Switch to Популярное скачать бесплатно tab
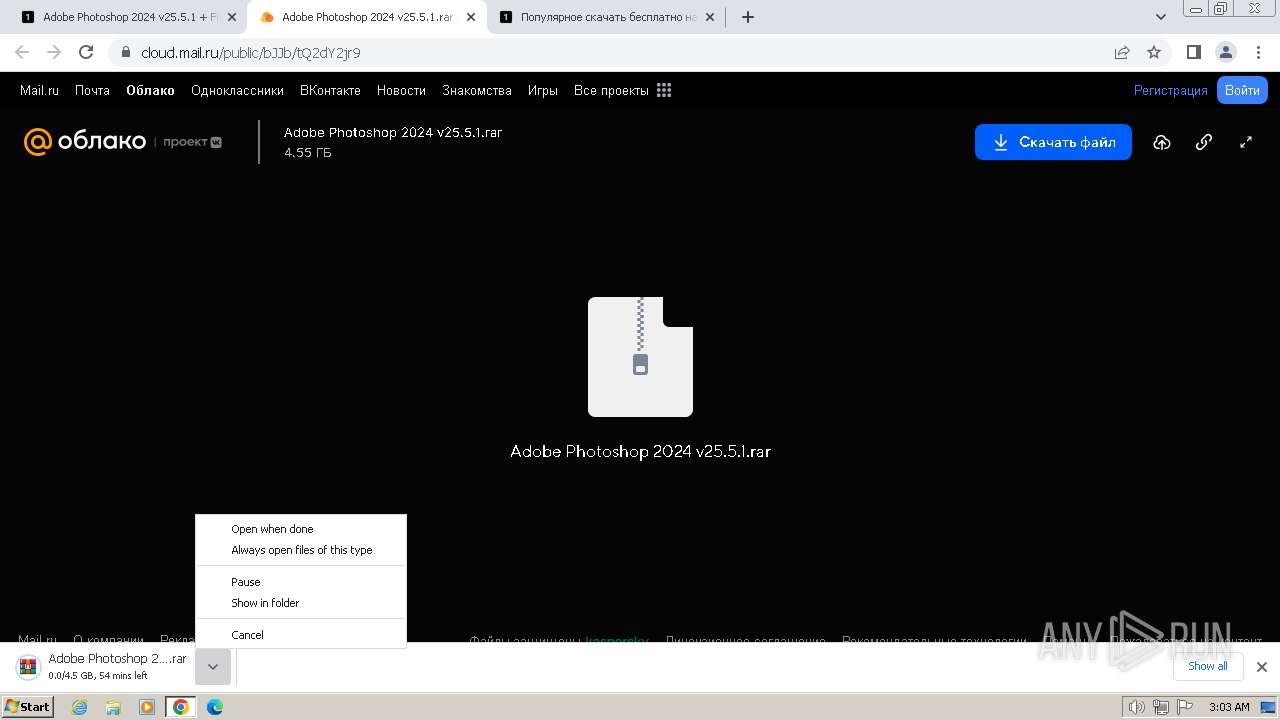 606,17
